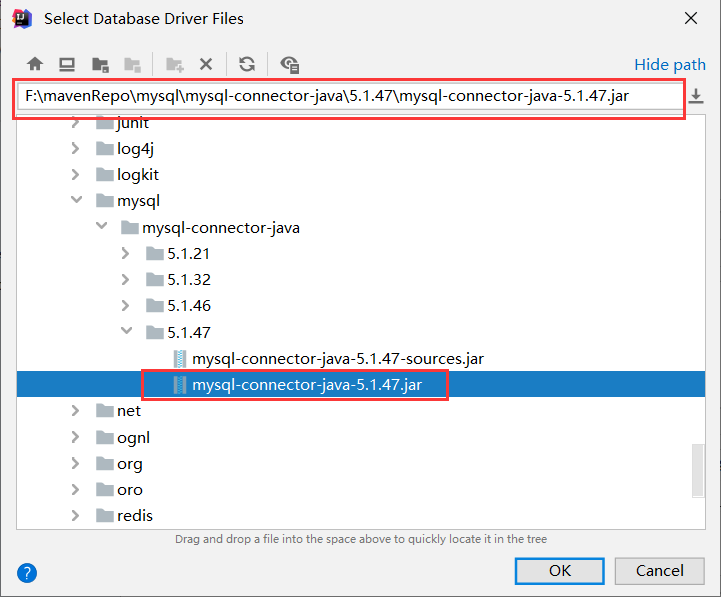Expand the 5.1.32 folder
The image size is (721, 597).
pos(125,279)
